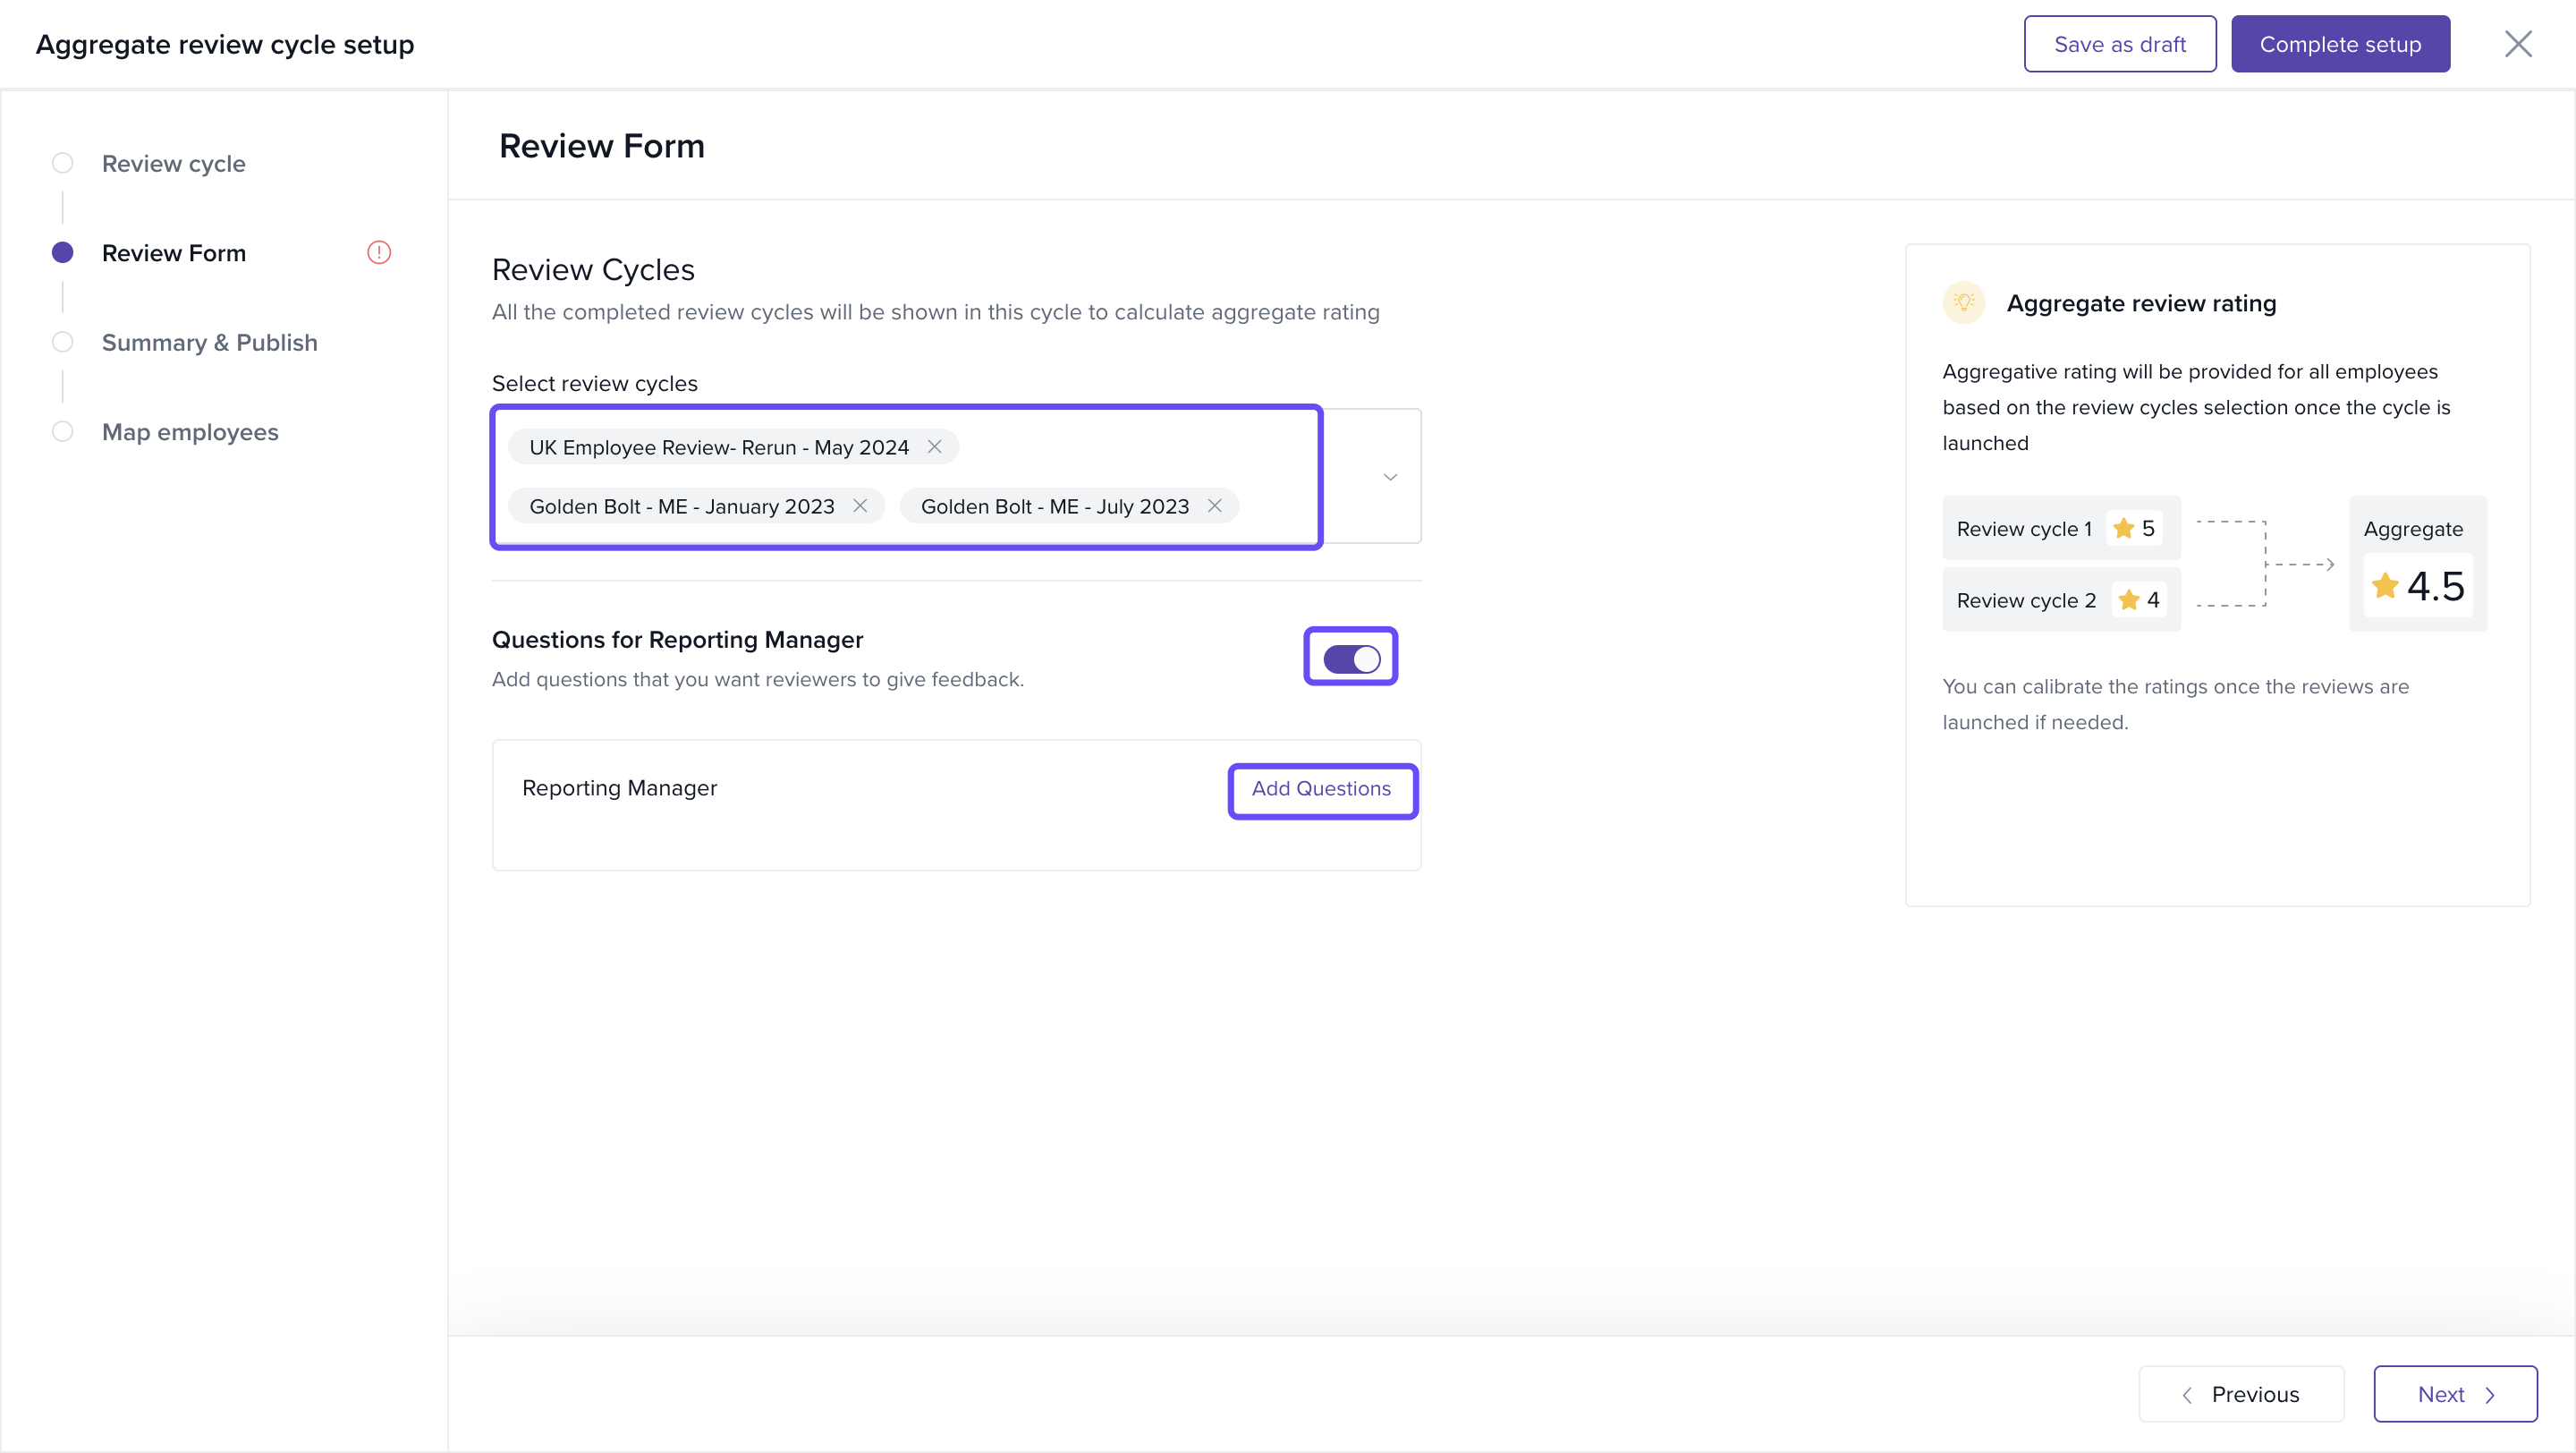Switch to the Review Form step
The width and height of the screenshot is (2576, 1453).
pyautogui.click(x=173, y=253)
